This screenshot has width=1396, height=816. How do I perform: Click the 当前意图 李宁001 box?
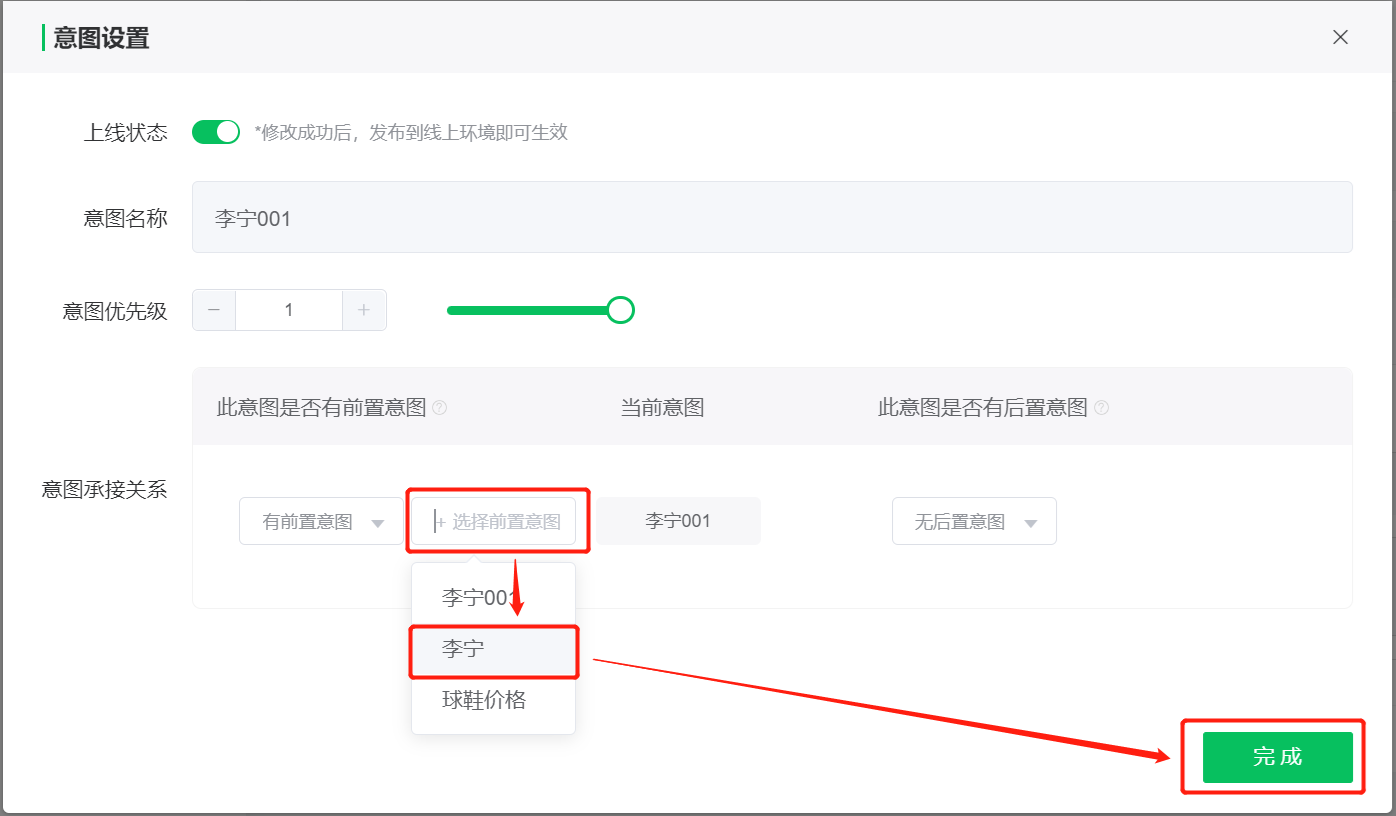(678, 521)
